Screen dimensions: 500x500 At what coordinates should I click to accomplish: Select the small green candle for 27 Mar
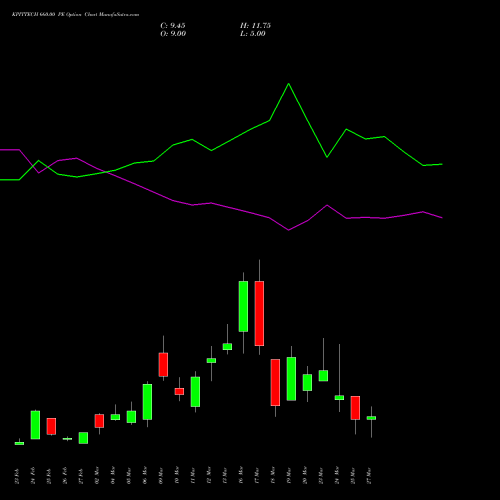[371, 418]
